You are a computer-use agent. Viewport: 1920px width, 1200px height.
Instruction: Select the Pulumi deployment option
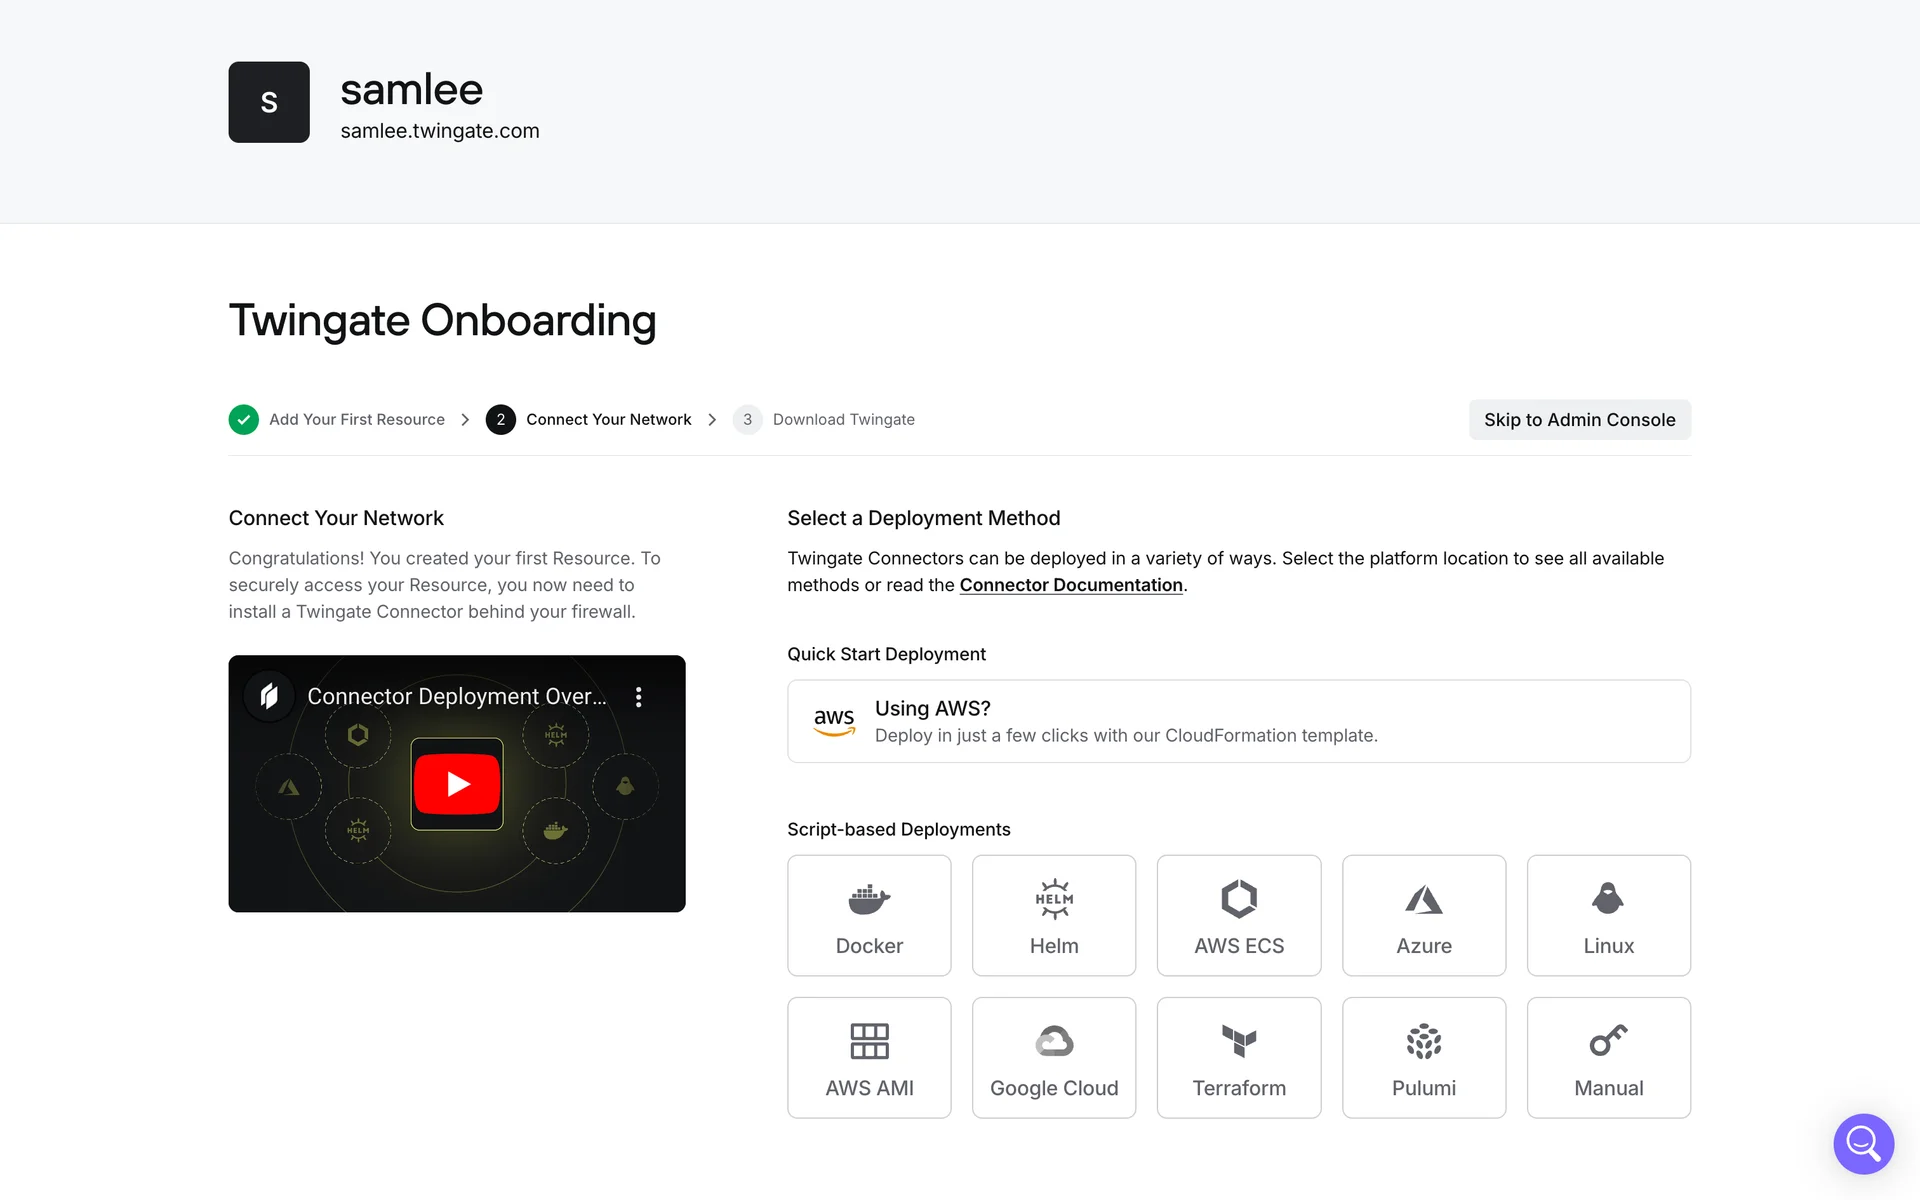(1423, 1057)
